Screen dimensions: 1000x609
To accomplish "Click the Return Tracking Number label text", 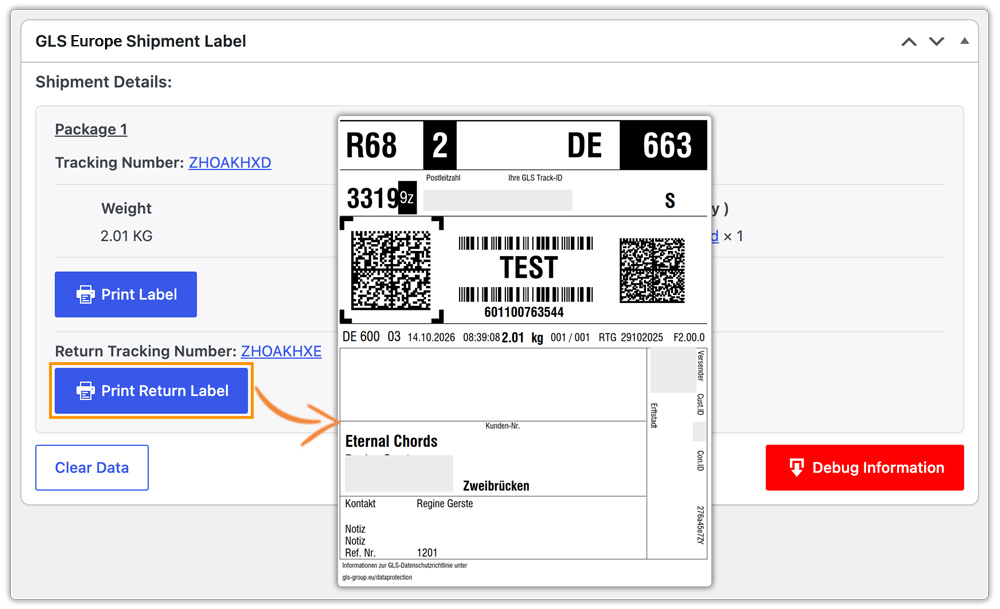I will (x=145, y=351).
